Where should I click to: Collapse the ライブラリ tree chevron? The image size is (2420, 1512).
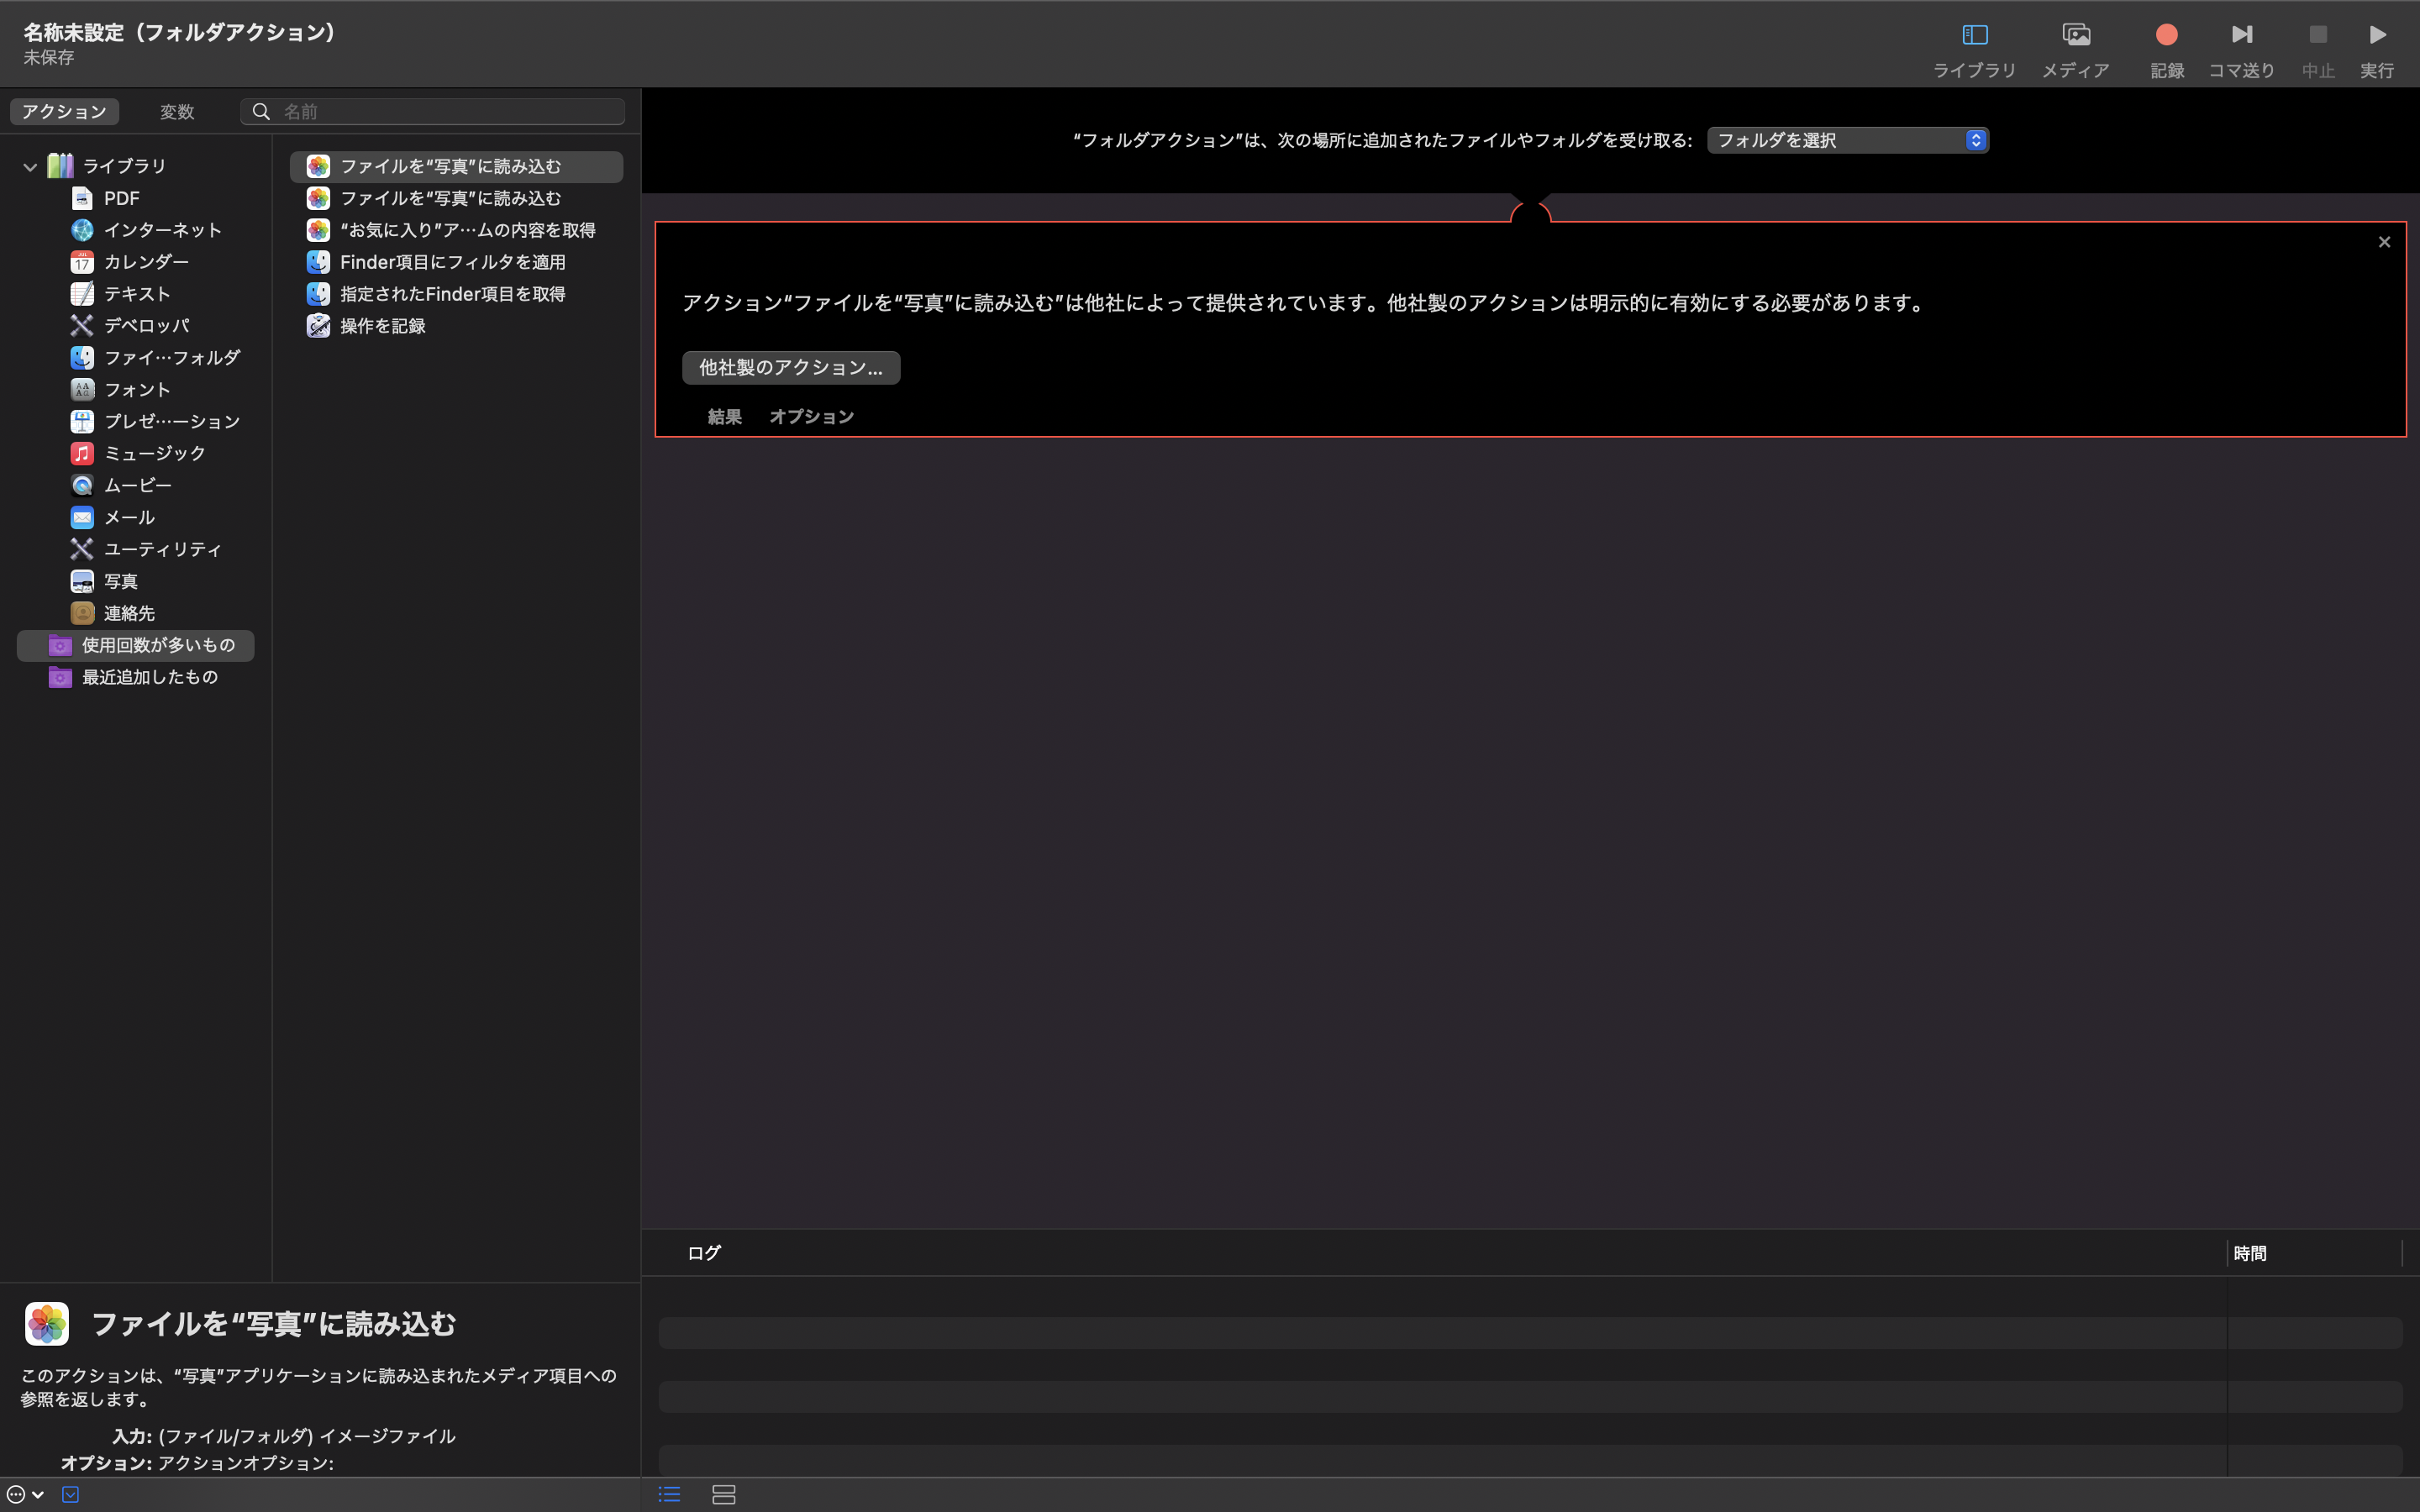pos(30,167)
